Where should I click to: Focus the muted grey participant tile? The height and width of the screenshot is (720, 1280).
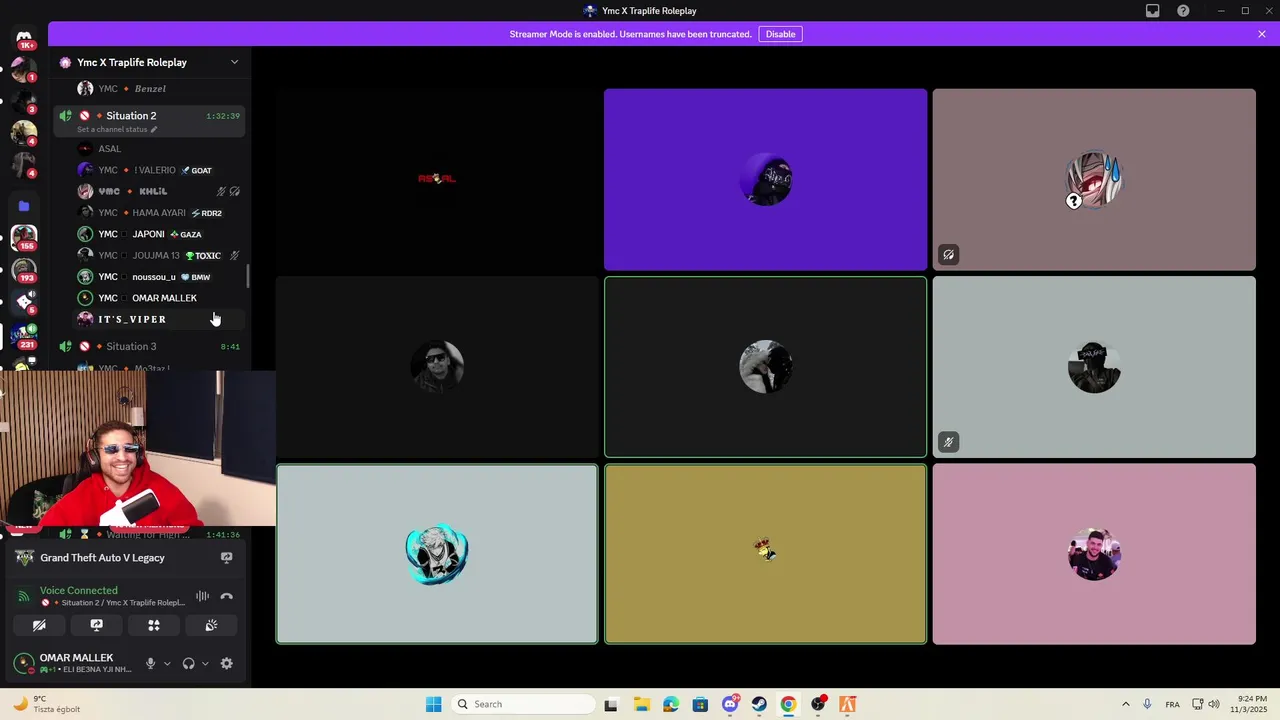point(1094,367)
